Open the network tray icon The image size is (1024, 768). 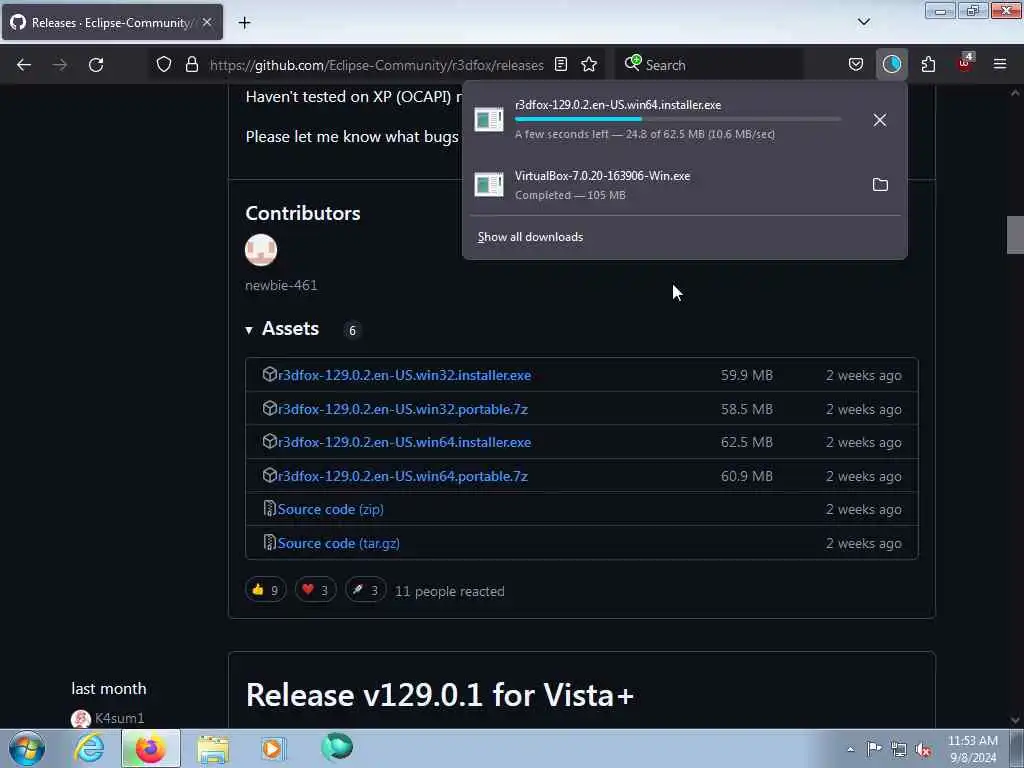[899, 750]
